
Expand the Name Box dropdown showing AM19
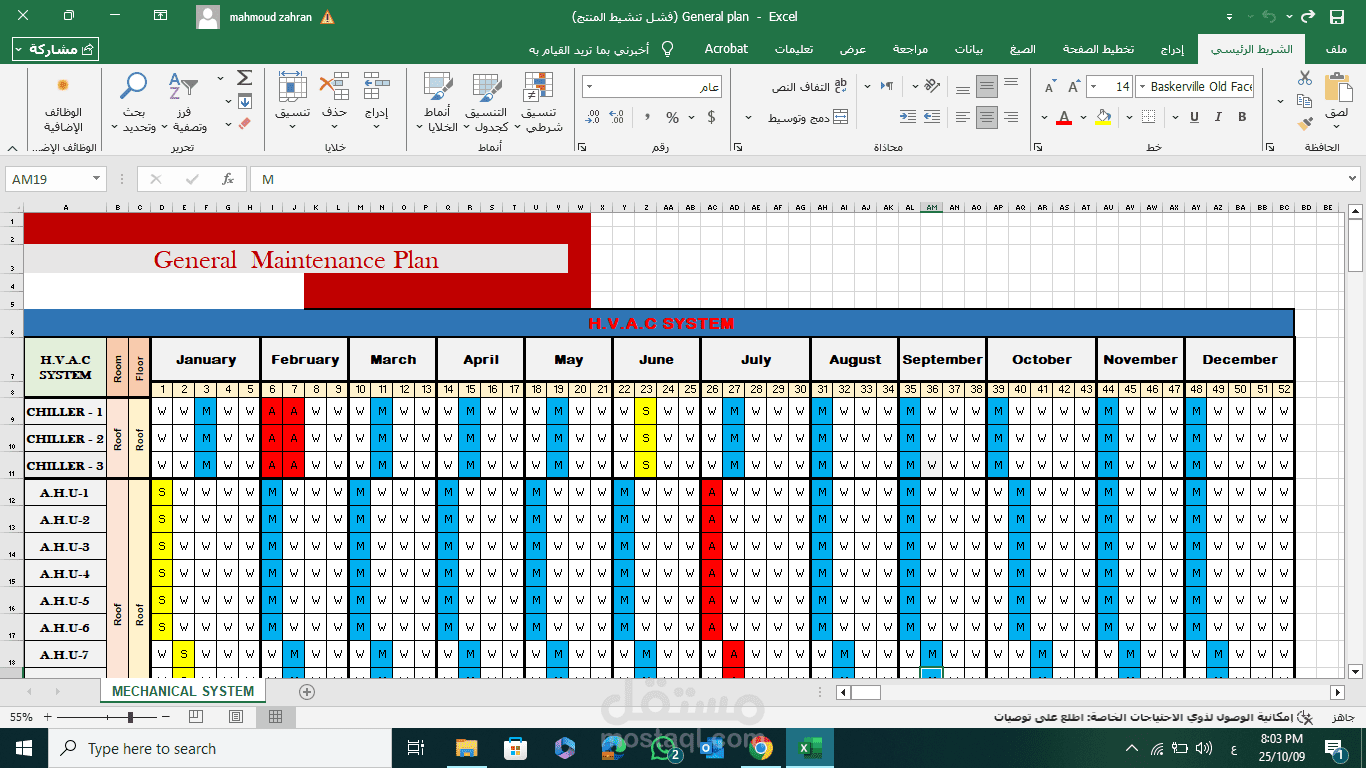[x=97, y=179]
